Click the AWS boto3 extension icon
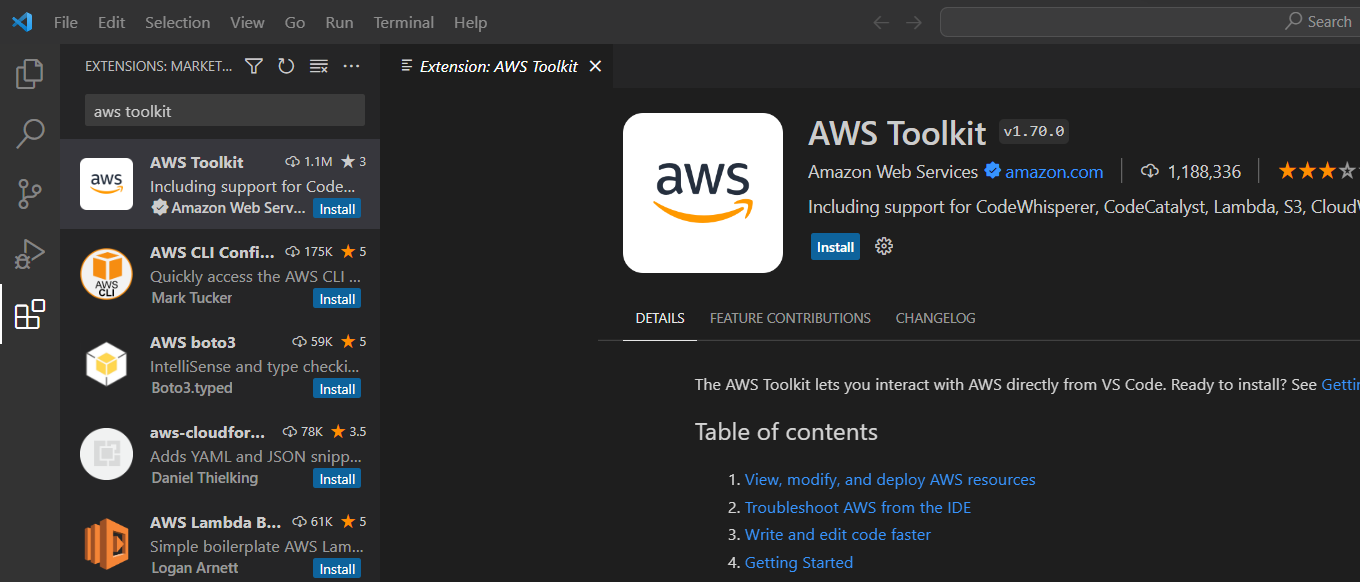This screenshot has height=582, width=1360. click(106, 364)
